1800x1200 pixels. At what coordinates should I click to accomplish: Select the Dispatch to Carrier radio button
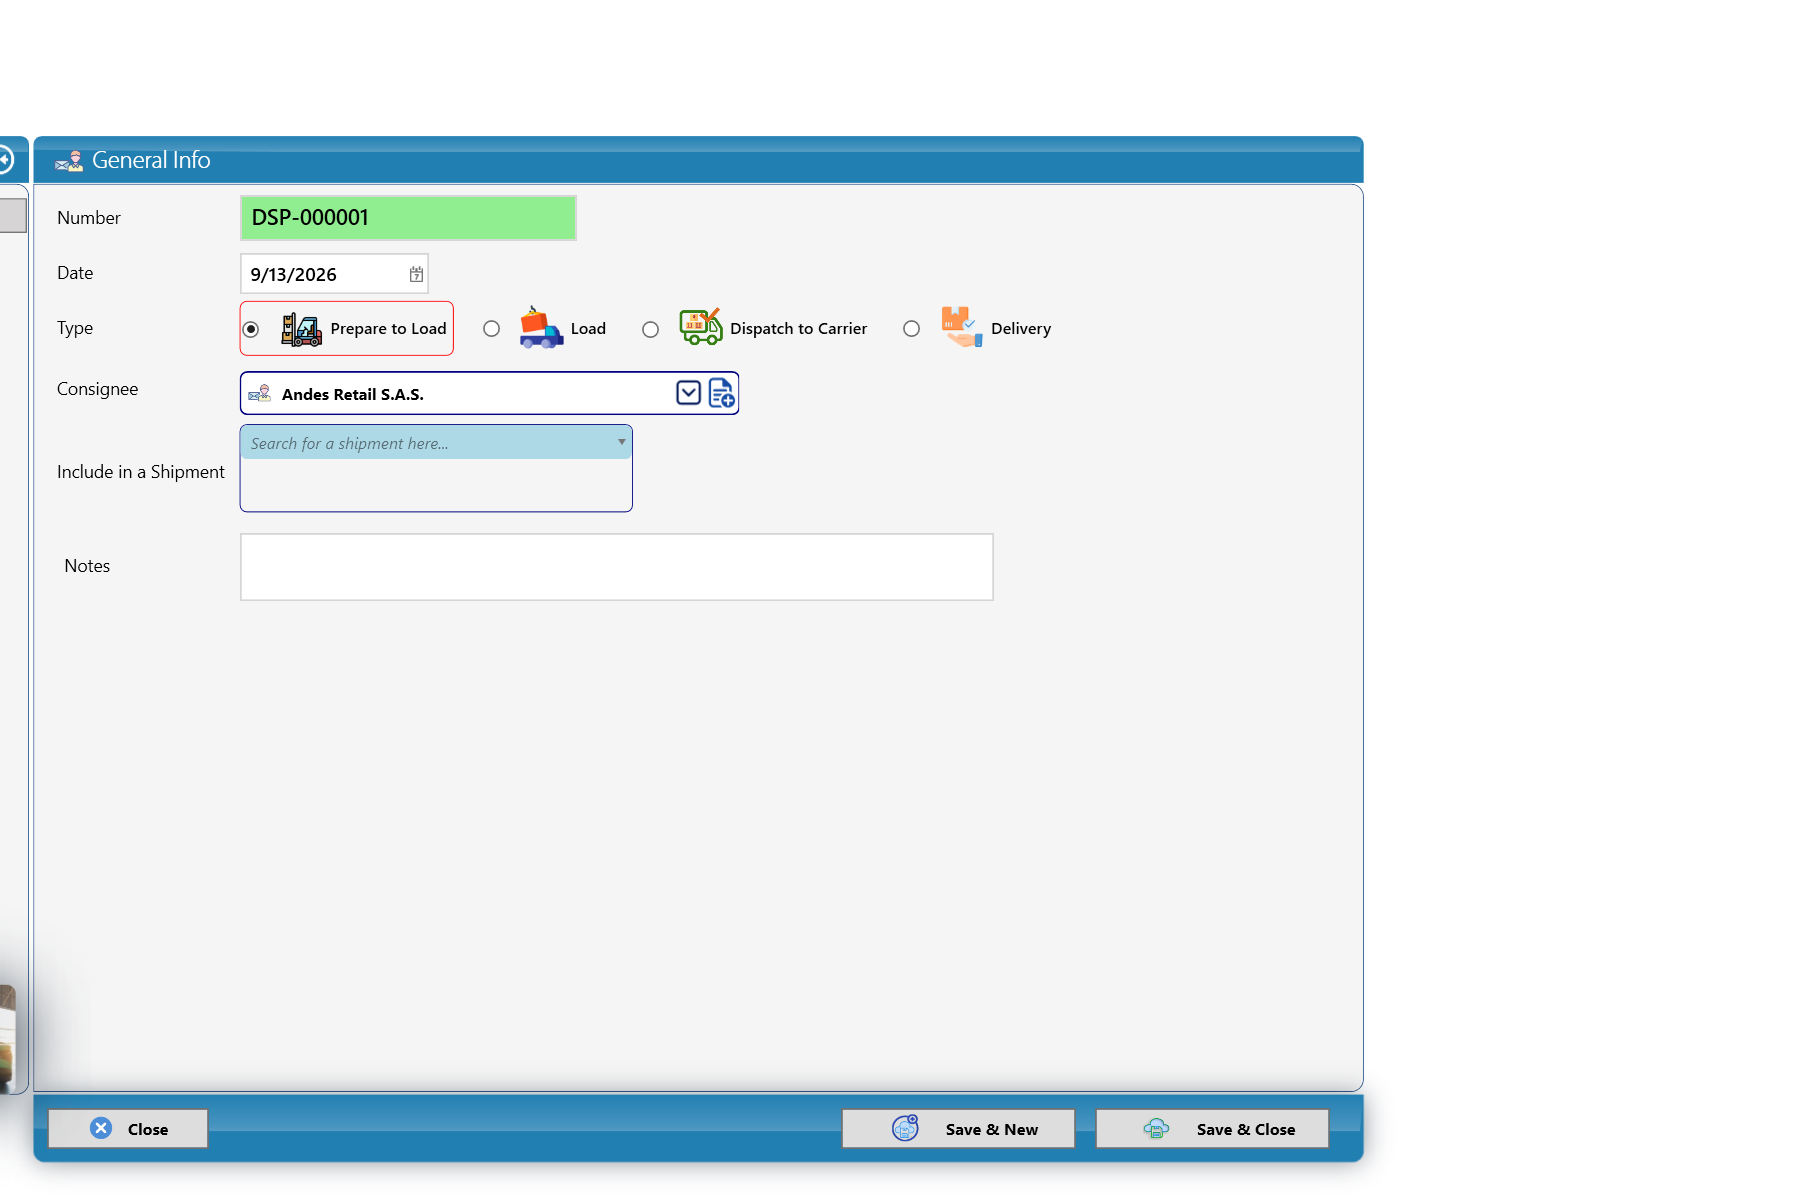(x=650, y=329)
